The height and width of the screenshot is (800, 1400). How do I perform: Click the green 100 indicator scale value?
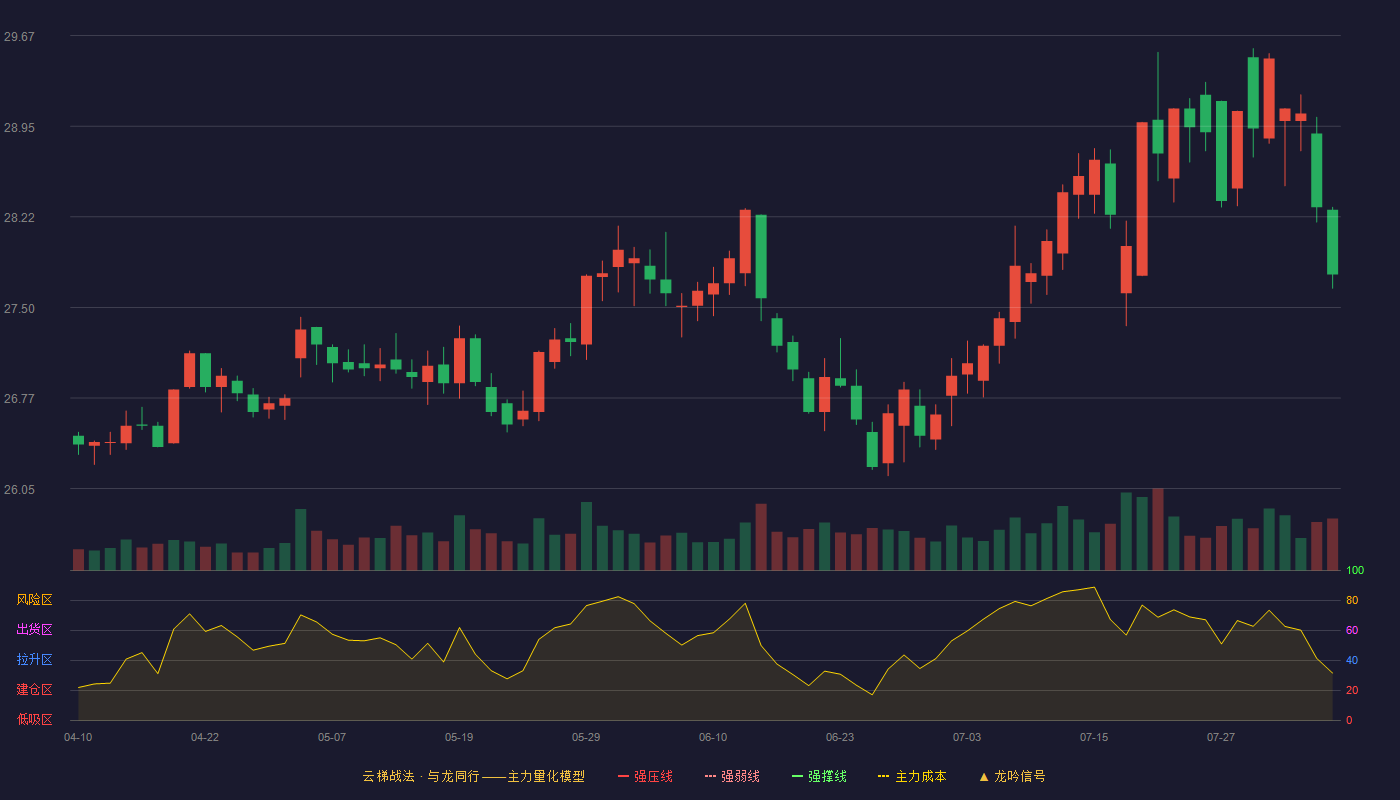1355,571
